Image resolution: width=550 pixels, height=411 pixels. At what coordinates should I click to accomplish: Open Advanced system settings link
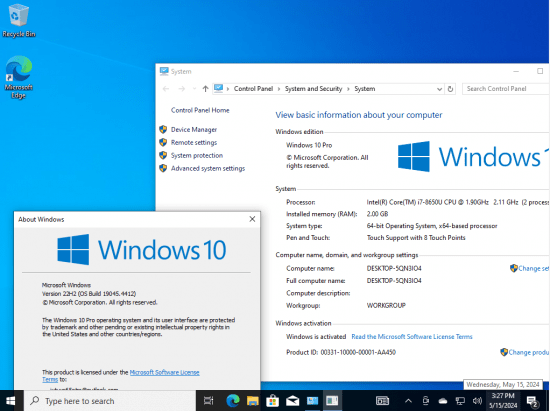tap(208, 168)
